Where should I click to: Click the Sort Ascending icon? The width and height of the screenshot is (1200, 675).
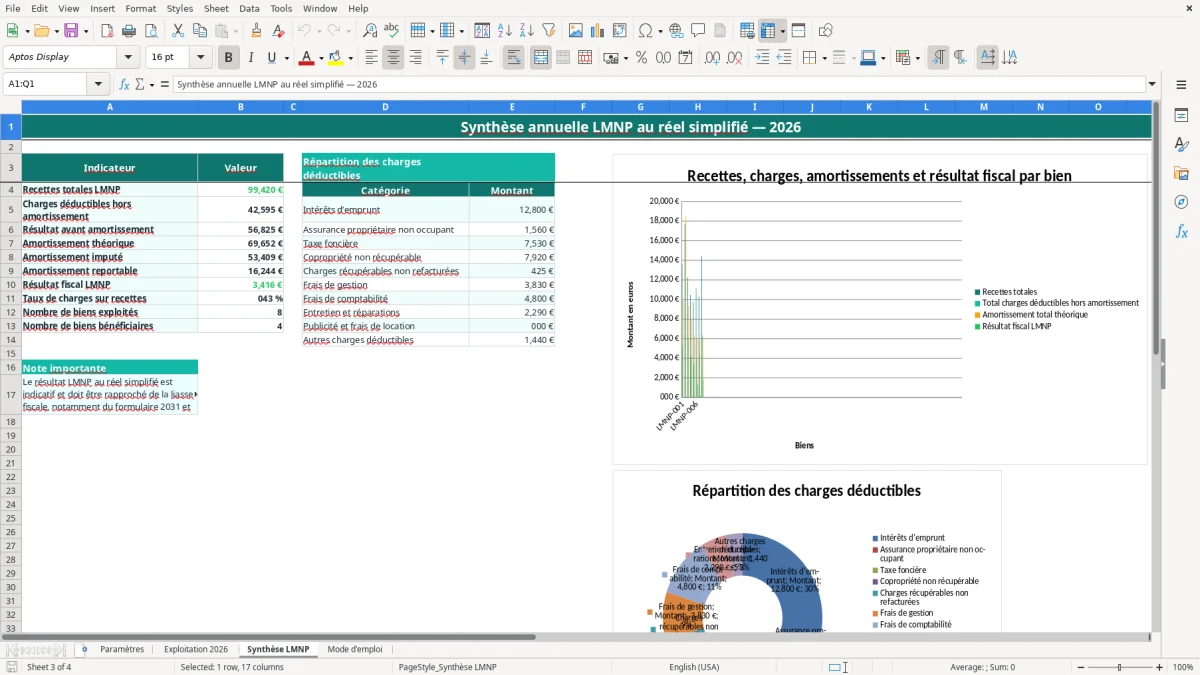pos(505,31)
